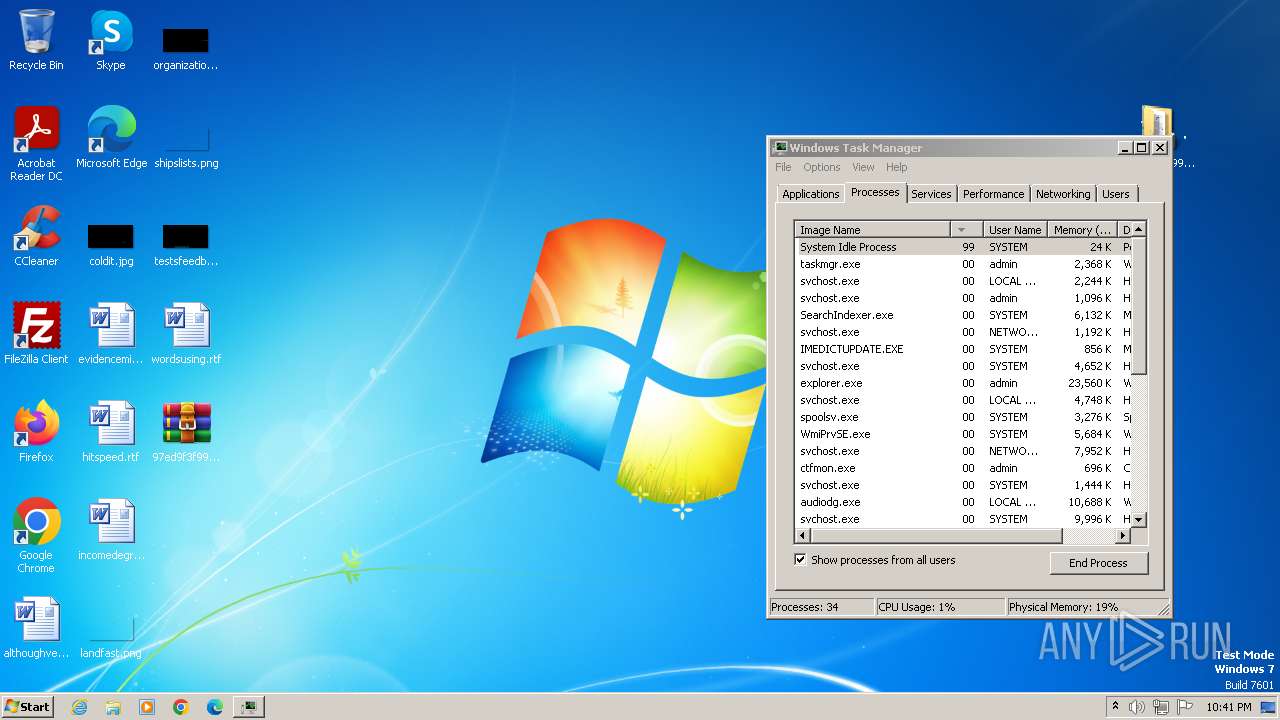Click the vertical scrollbar down arrow
Image resolution: width=1280 pixels, height=720 pixels.
(x=1138, y=520)
